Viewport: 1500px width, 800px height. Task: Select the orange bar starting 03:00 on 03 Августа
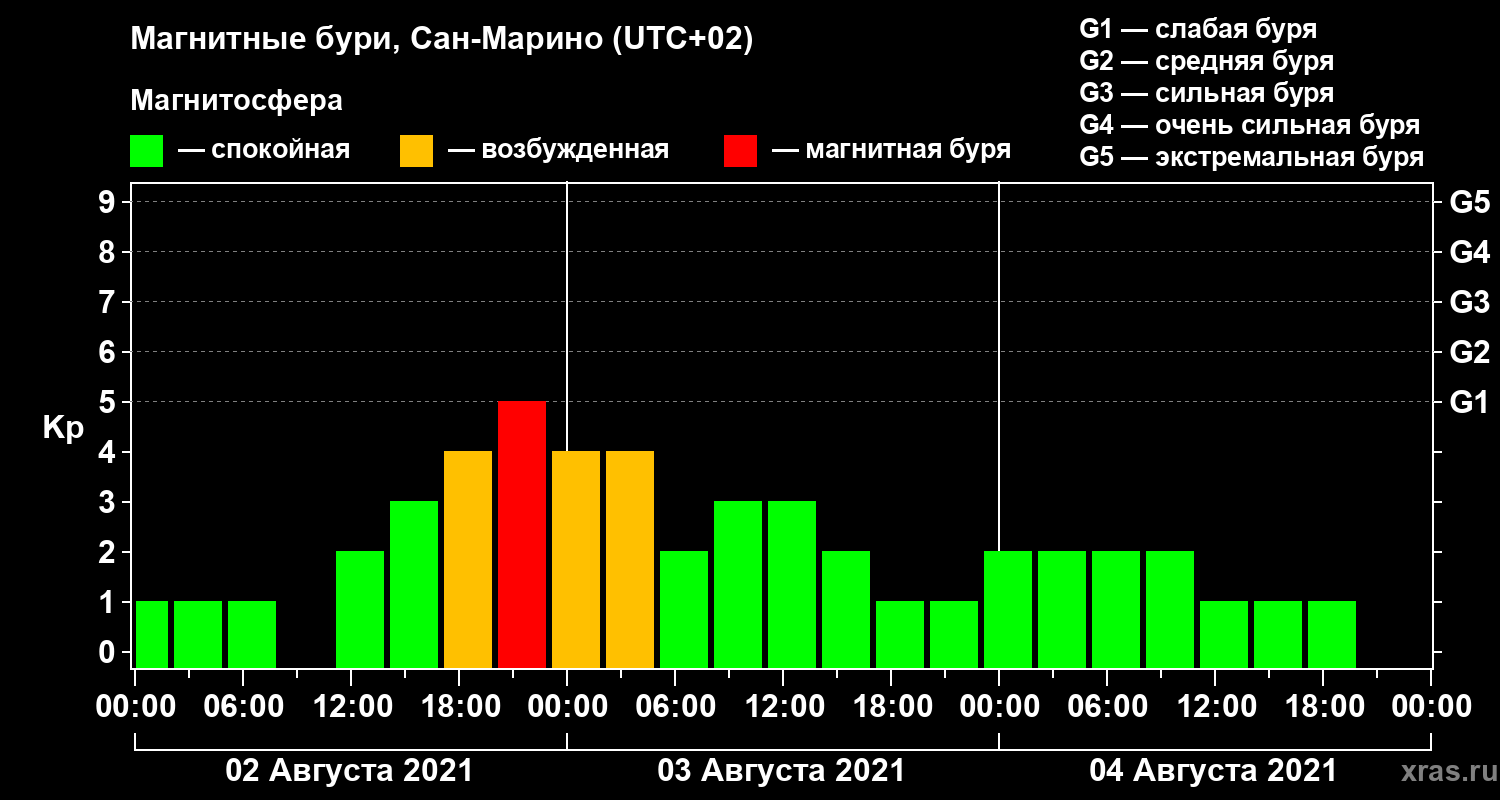coord(630,559)
